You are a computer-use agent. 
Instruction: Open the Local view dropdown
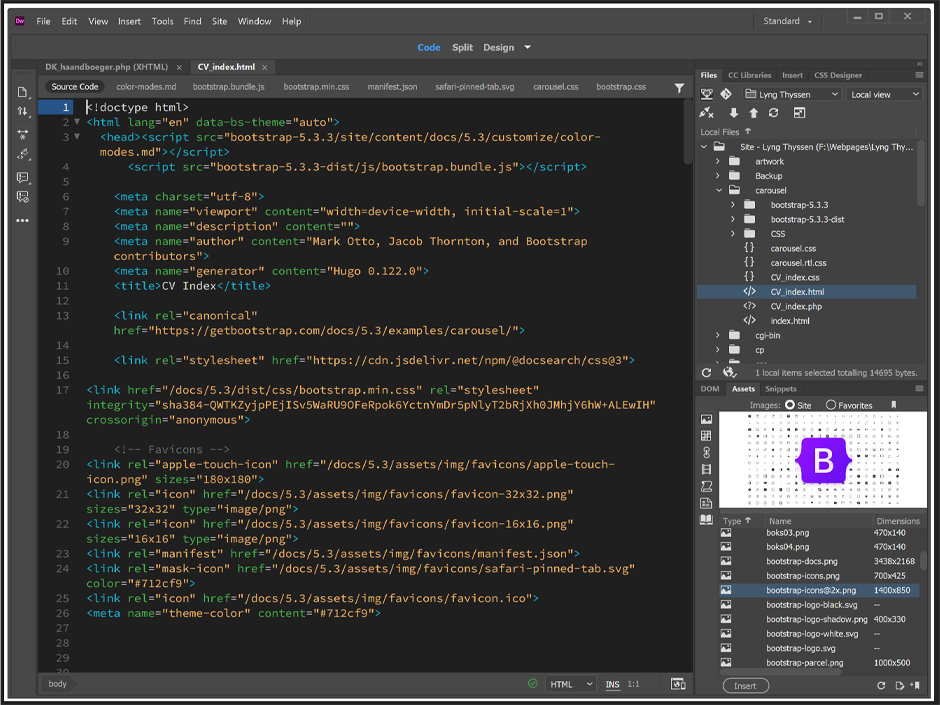click(884, 94)
